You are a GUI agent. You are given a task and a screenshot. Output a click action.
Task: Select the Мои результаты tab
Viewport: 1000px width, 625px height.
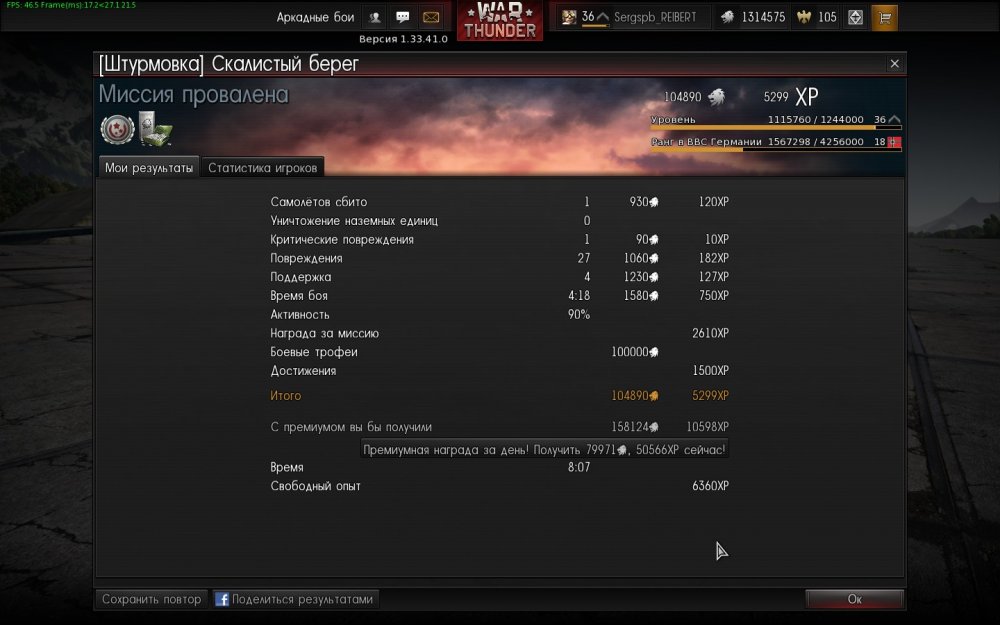pos(149,167)
